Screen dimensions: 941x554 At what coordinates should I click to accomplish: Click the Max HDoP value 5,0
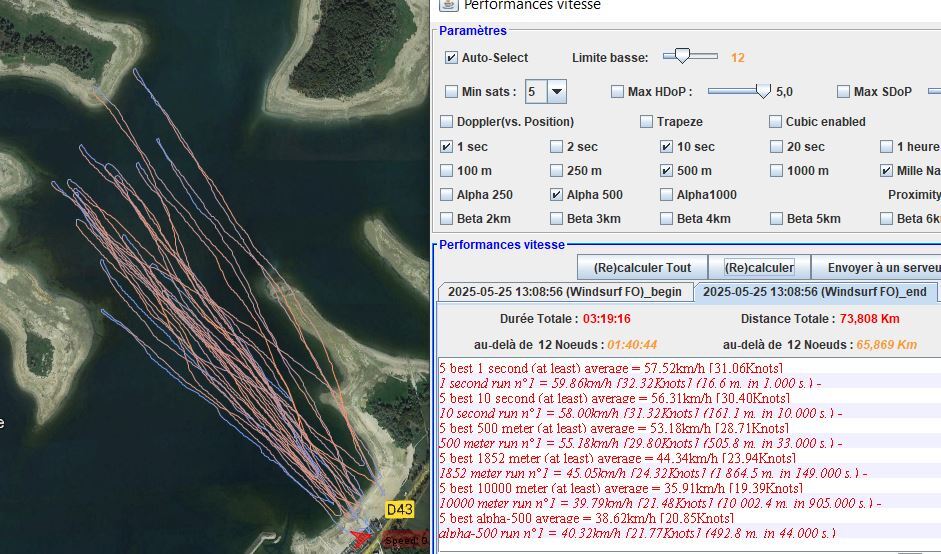pyautogui.click(x=784, y=92)
